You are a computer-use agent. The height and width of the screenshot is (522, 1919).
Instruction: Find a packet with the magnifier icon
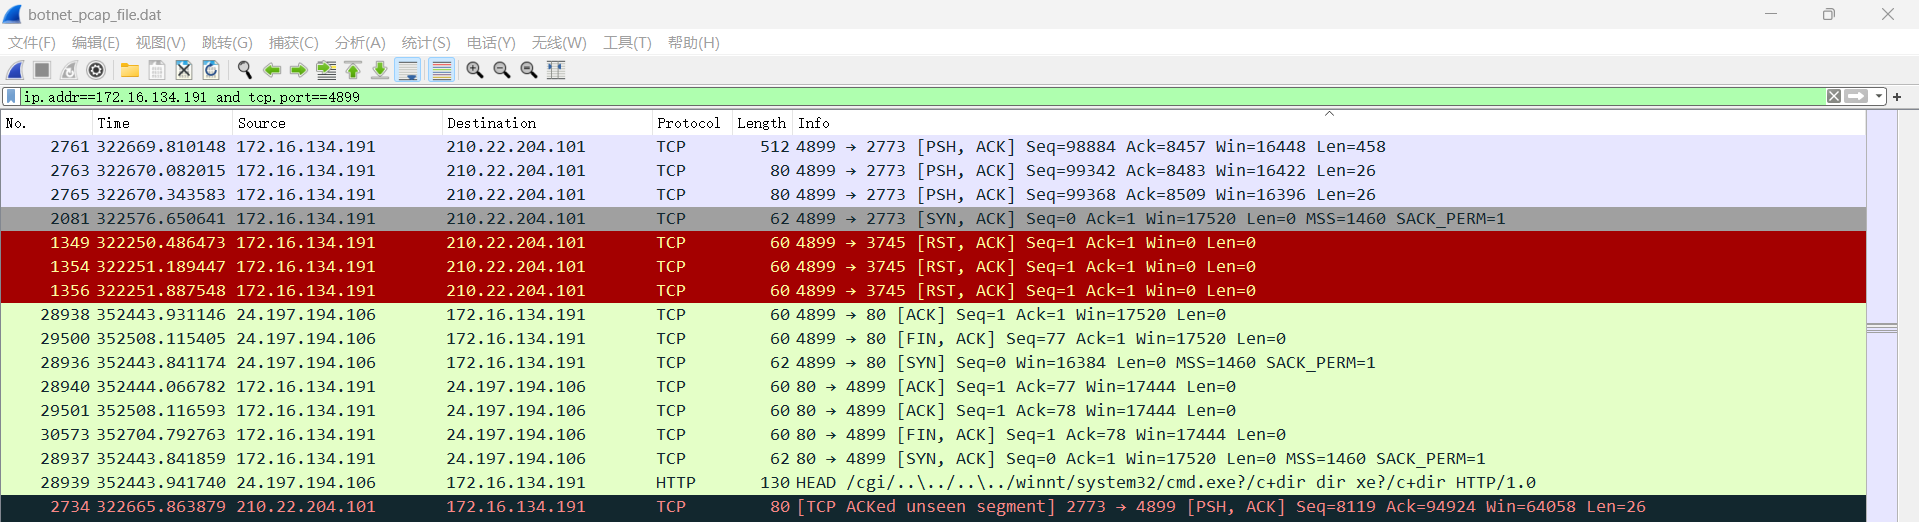245,70
